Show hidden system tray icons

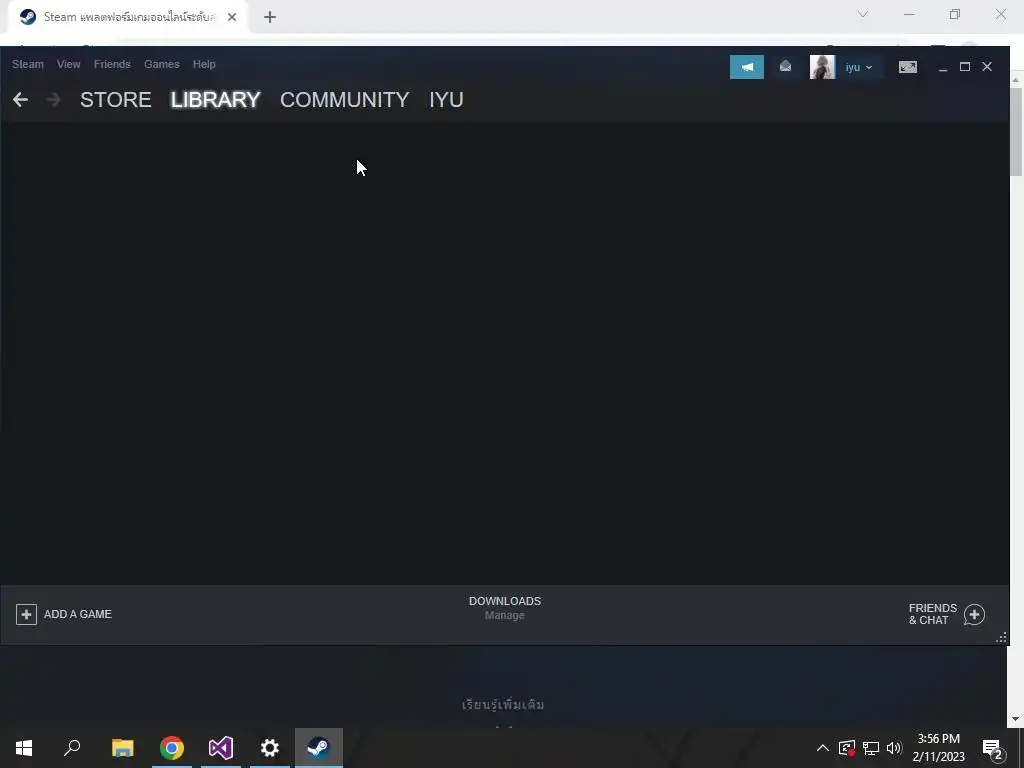point(823,748)
